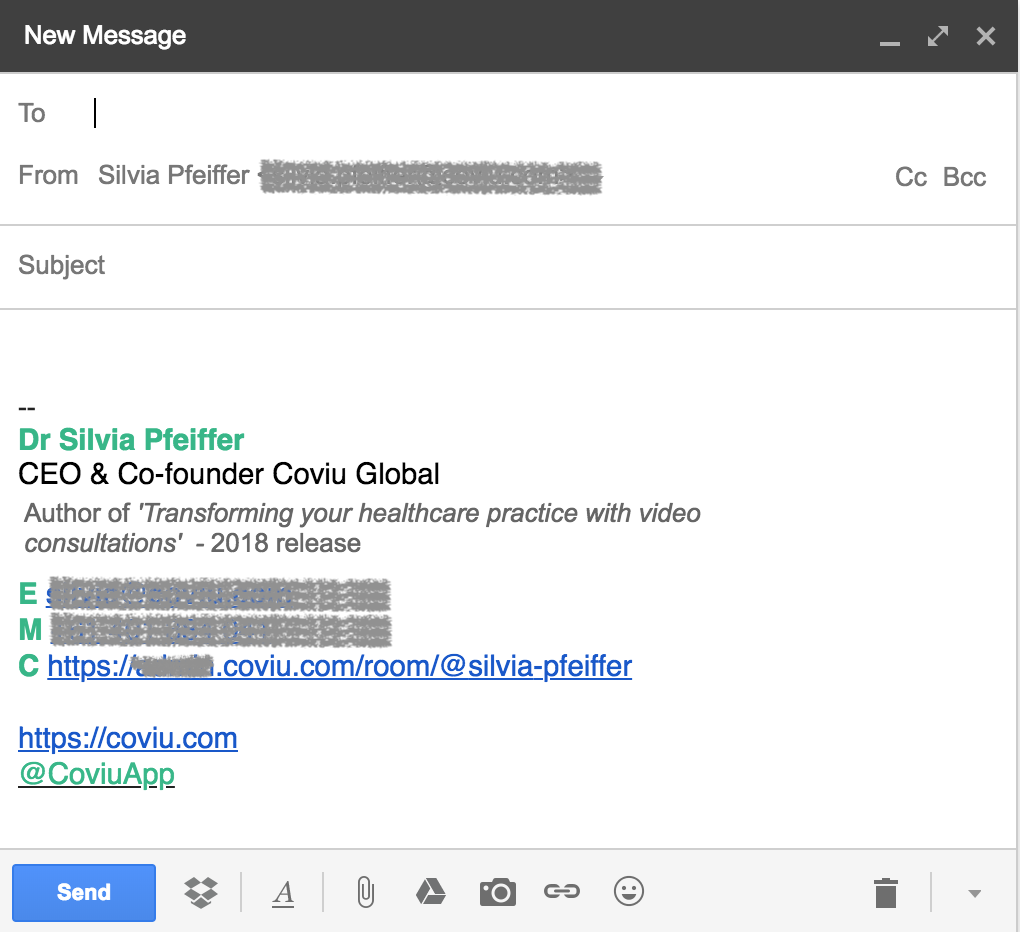This screenshot has width=1020, height=932.
Task: Open the @CoviuApp link in signature
Action: tap(96, 774)
